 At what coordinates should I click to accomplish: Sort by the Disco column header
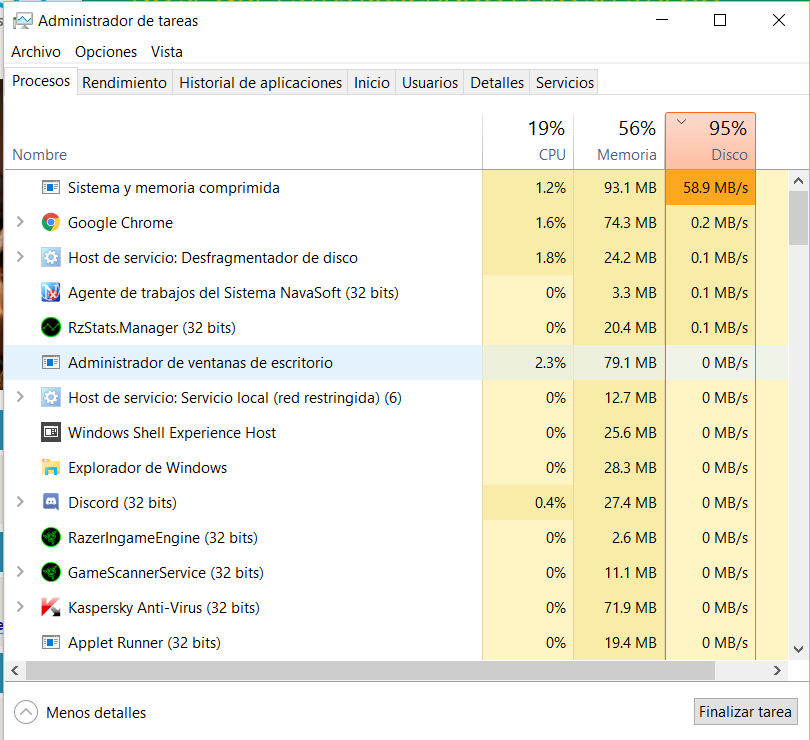click(x=710, y=141)
